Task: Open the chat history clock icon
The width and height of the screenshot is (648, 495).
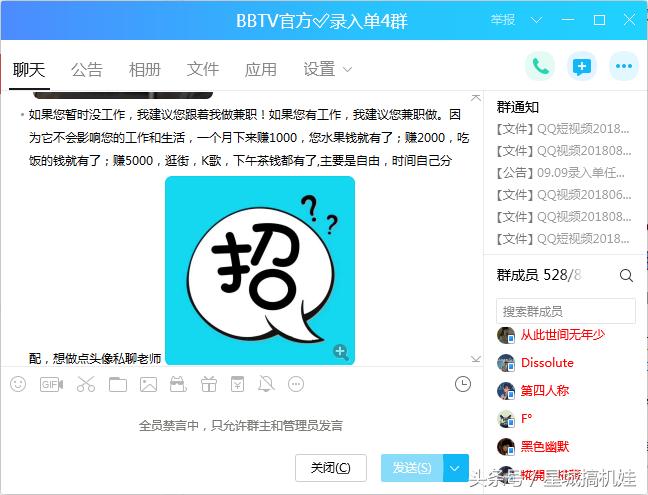Action: pos(462,384)
